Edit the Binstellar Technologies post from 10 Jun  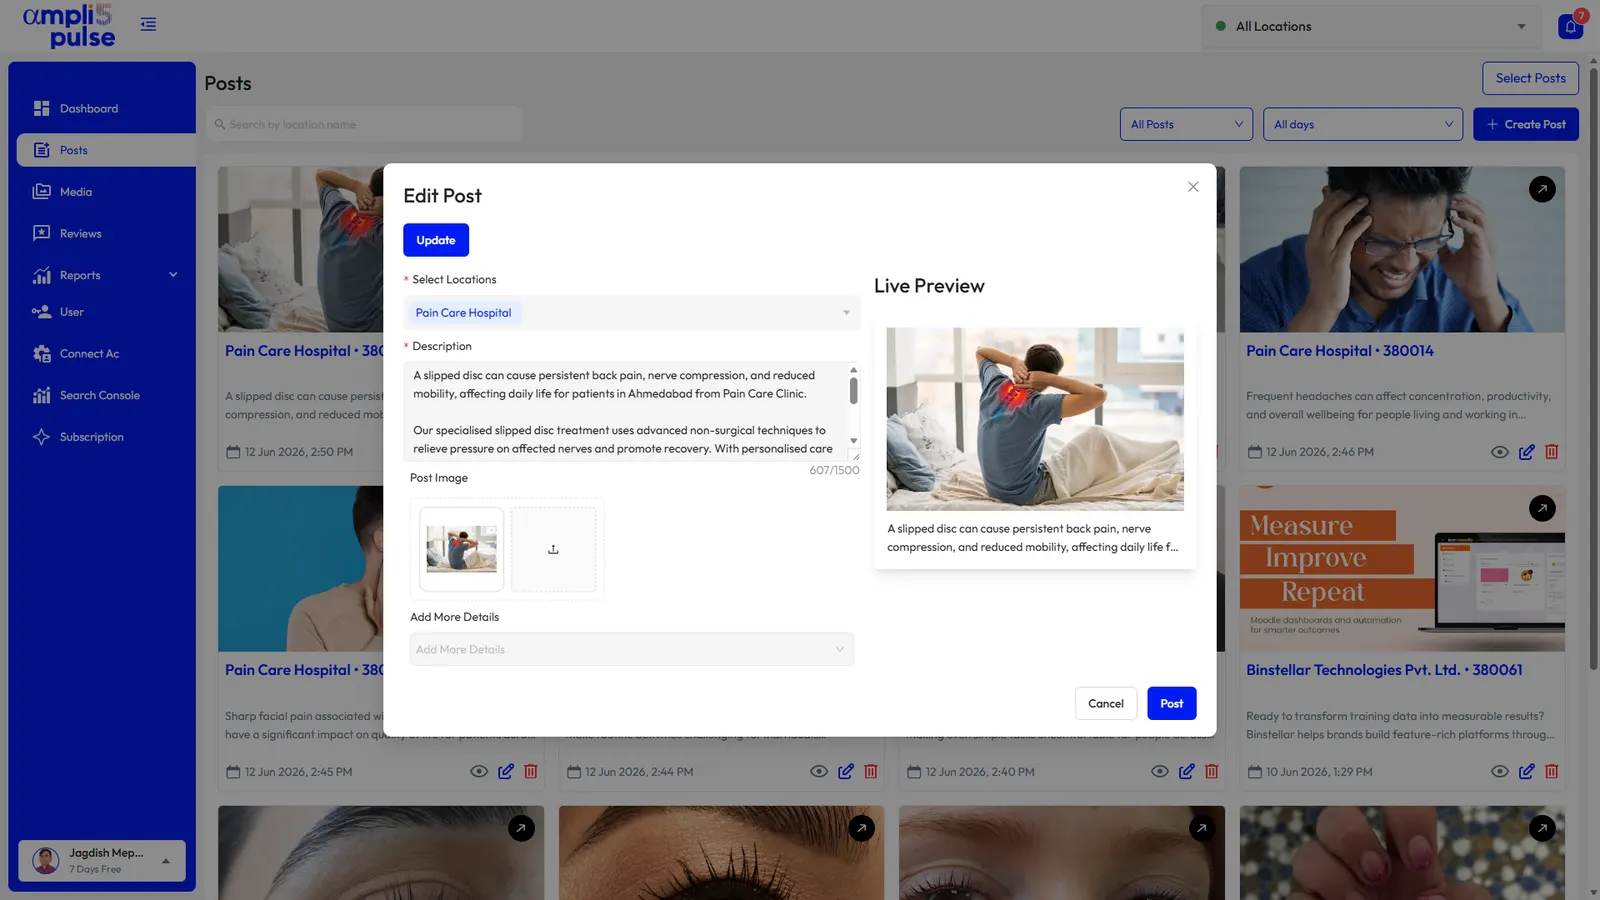pos(1526,772)
